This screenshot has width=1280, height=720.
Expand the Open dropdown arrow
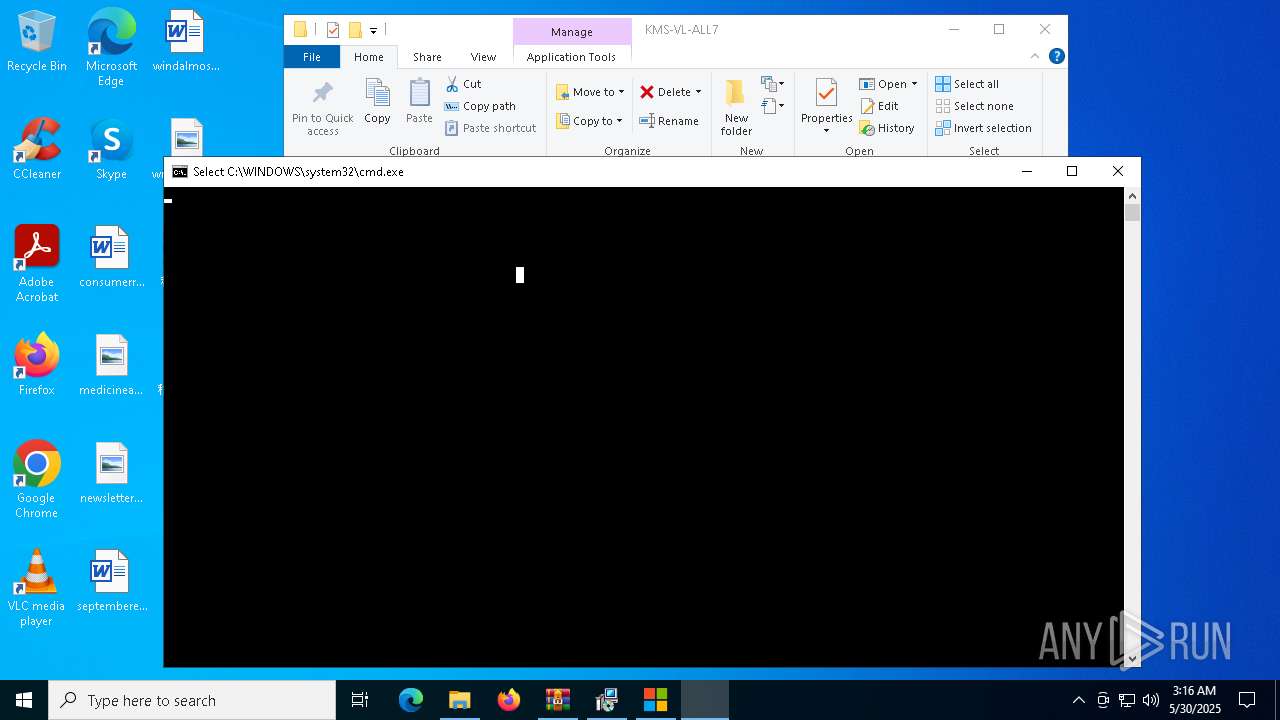coord(914,84)
